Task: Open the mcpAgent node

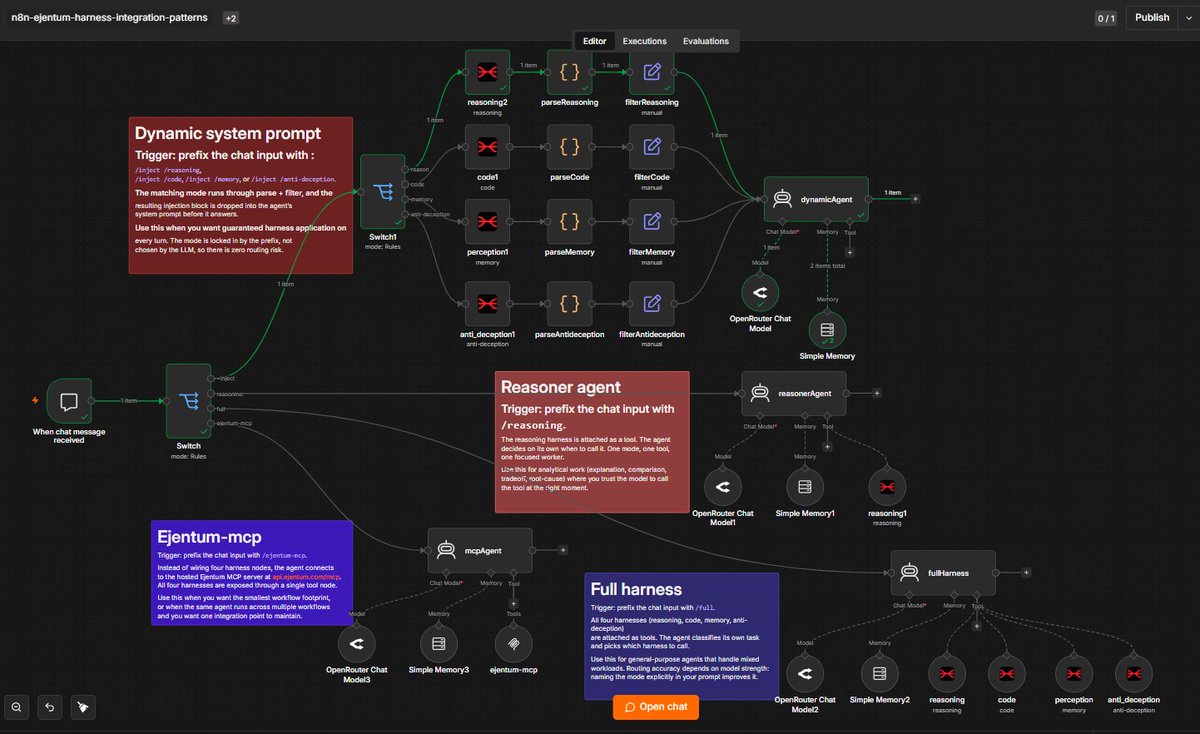Action: 480,550
